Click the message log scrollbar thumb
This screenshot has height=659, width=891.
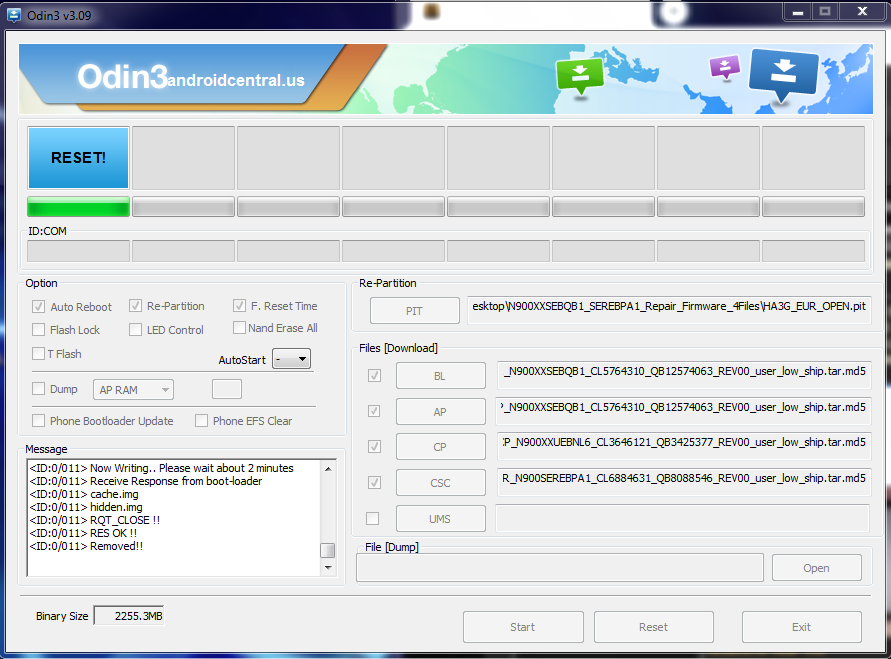[328, 550]
